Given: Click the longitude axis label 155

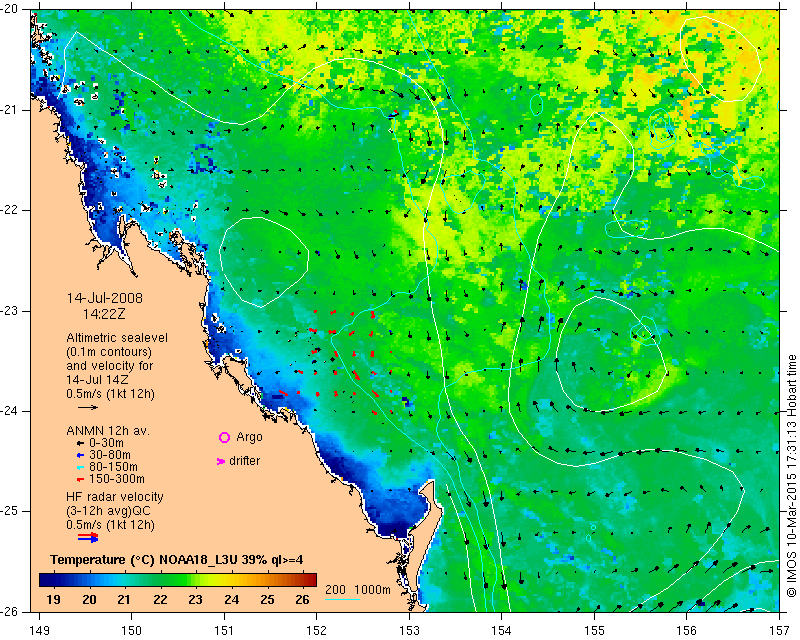Looking at the screenshot, I should (x=594, y=631).
